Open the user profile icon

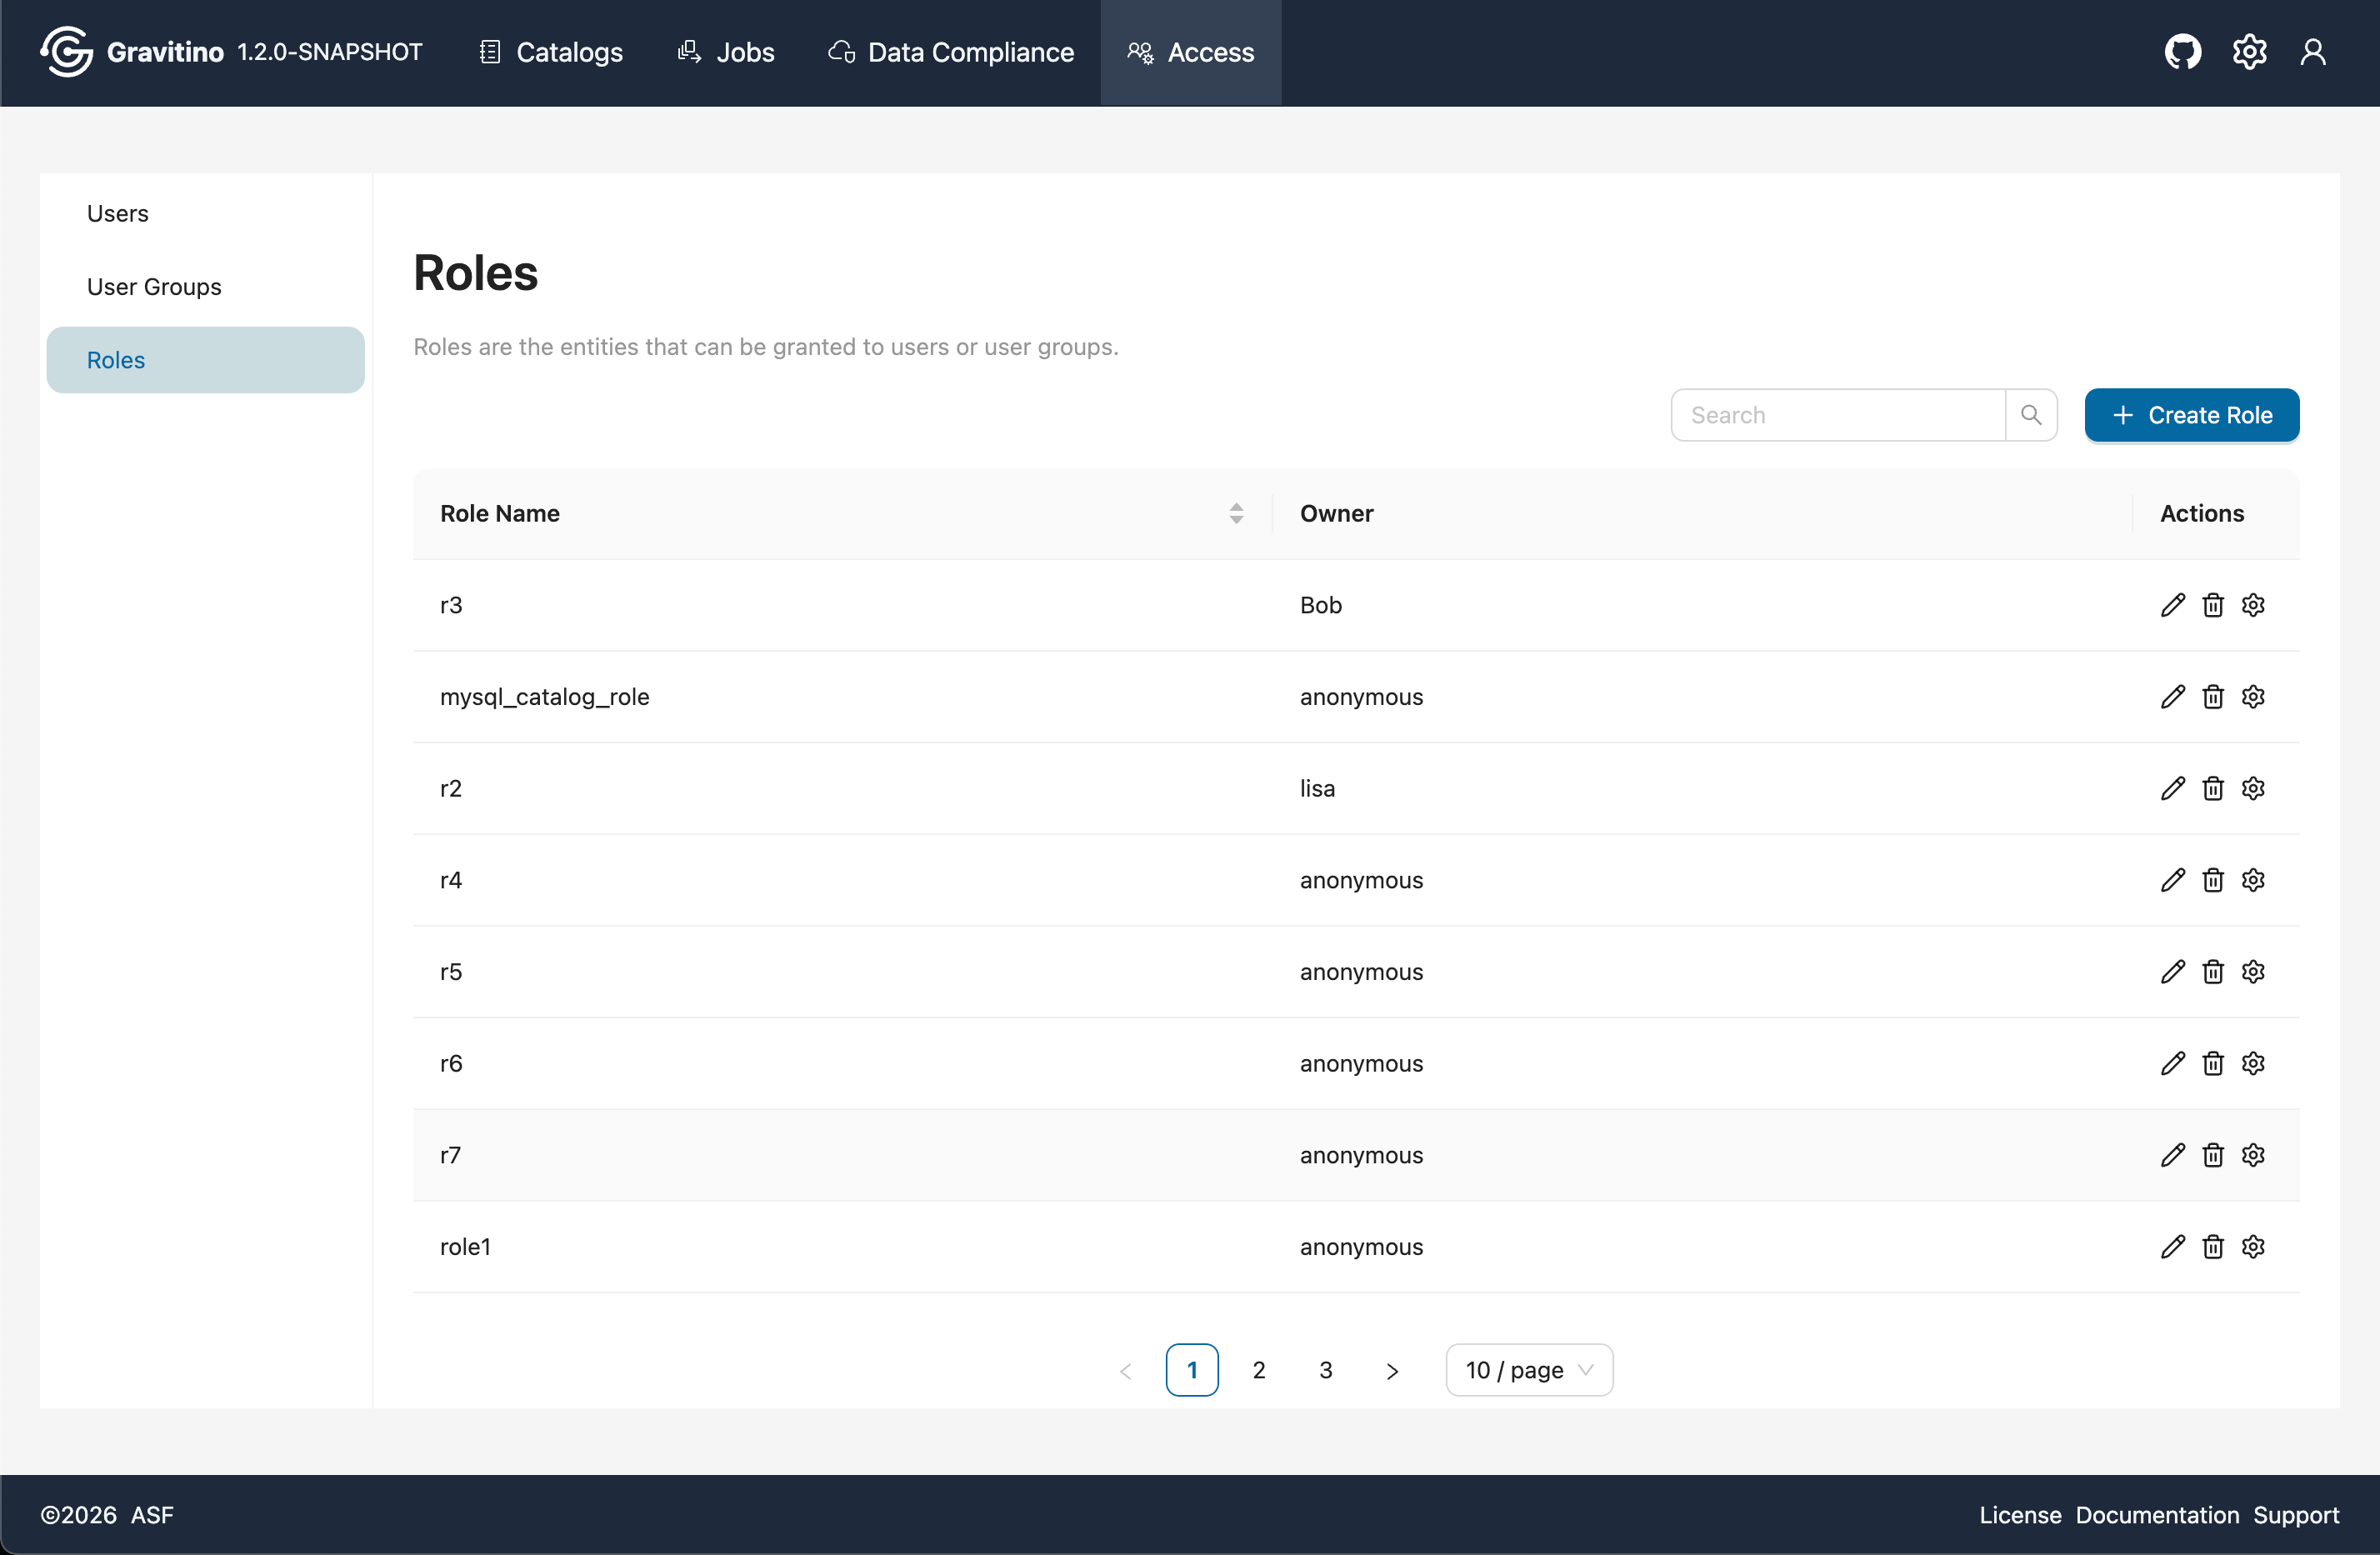tap(2314, 52)
